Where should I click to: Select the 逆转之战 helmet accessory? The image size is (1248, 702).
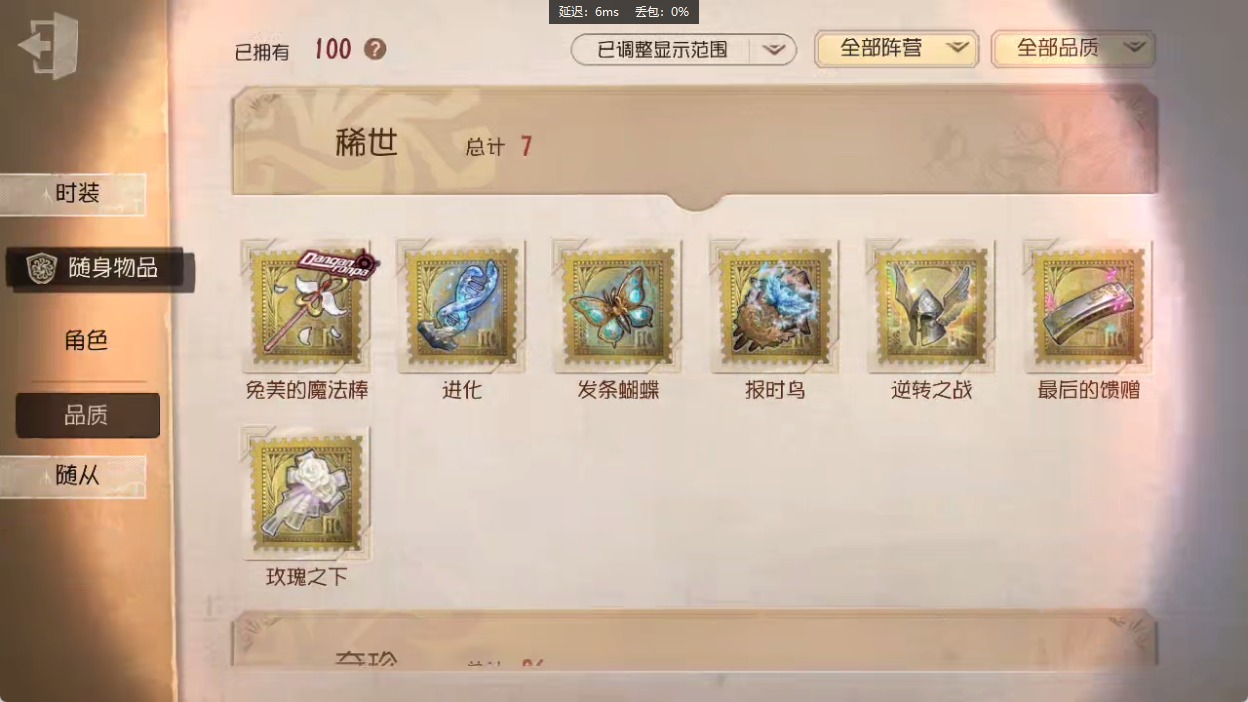point(932,306)
